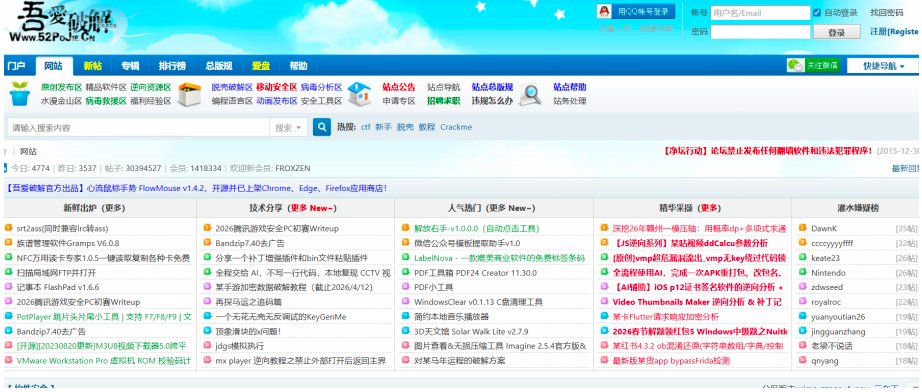Open the 专辑 nav tab

tap(130, 66)
